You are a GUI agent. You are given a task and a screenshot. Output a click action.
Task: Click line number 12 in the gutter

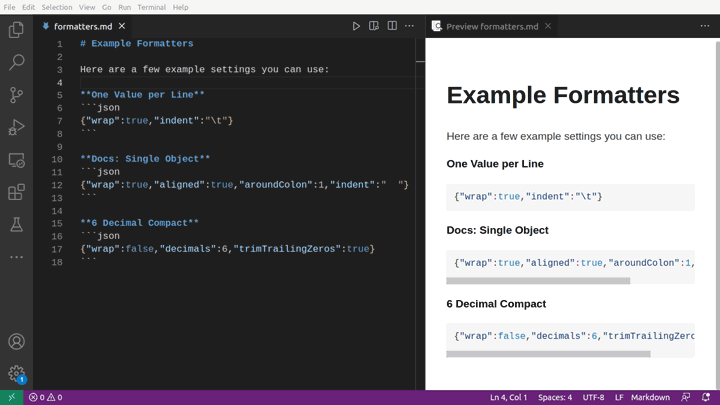click(x=57, y=185)
